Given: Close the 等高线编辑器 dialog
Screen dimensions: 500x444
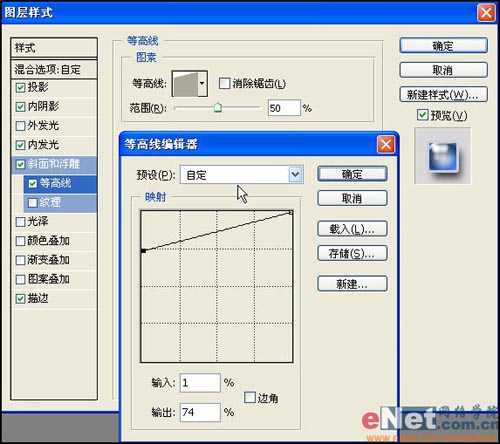Looking at the screenshot, I should pos(386,145).
